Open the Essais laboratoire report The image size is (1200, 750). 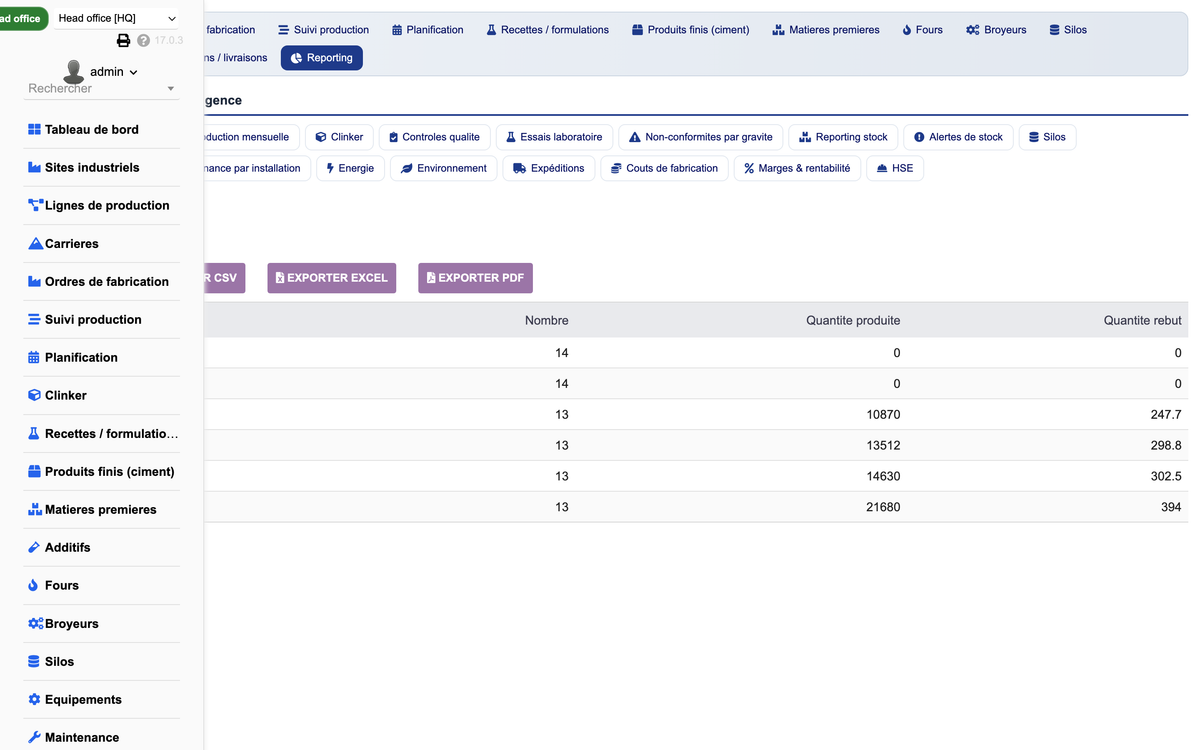point(554,137)
